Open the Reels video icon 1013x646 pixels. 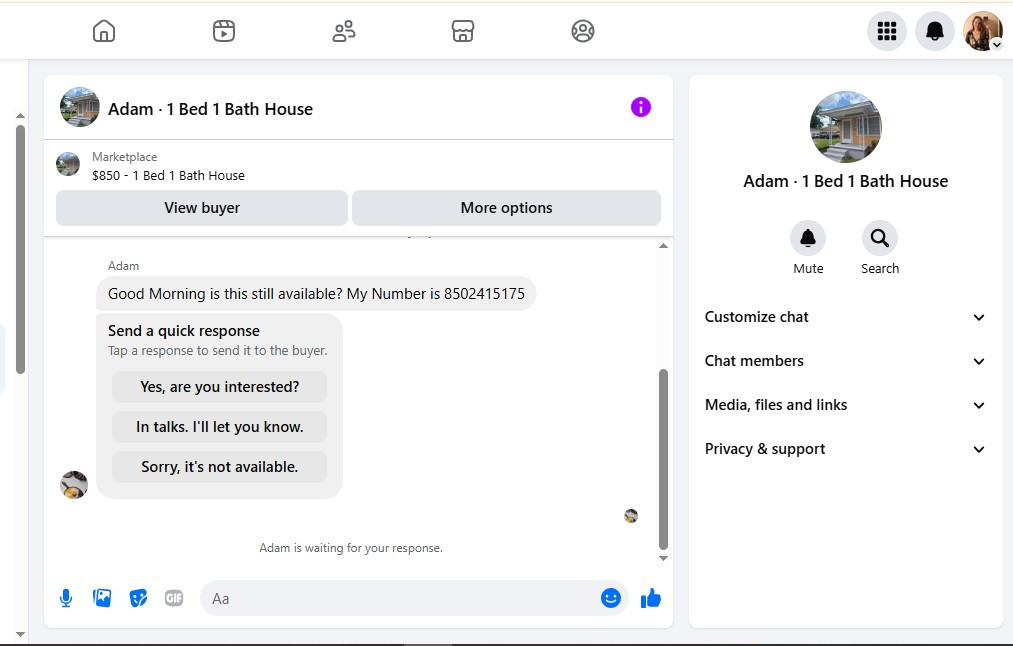[224, 31]
